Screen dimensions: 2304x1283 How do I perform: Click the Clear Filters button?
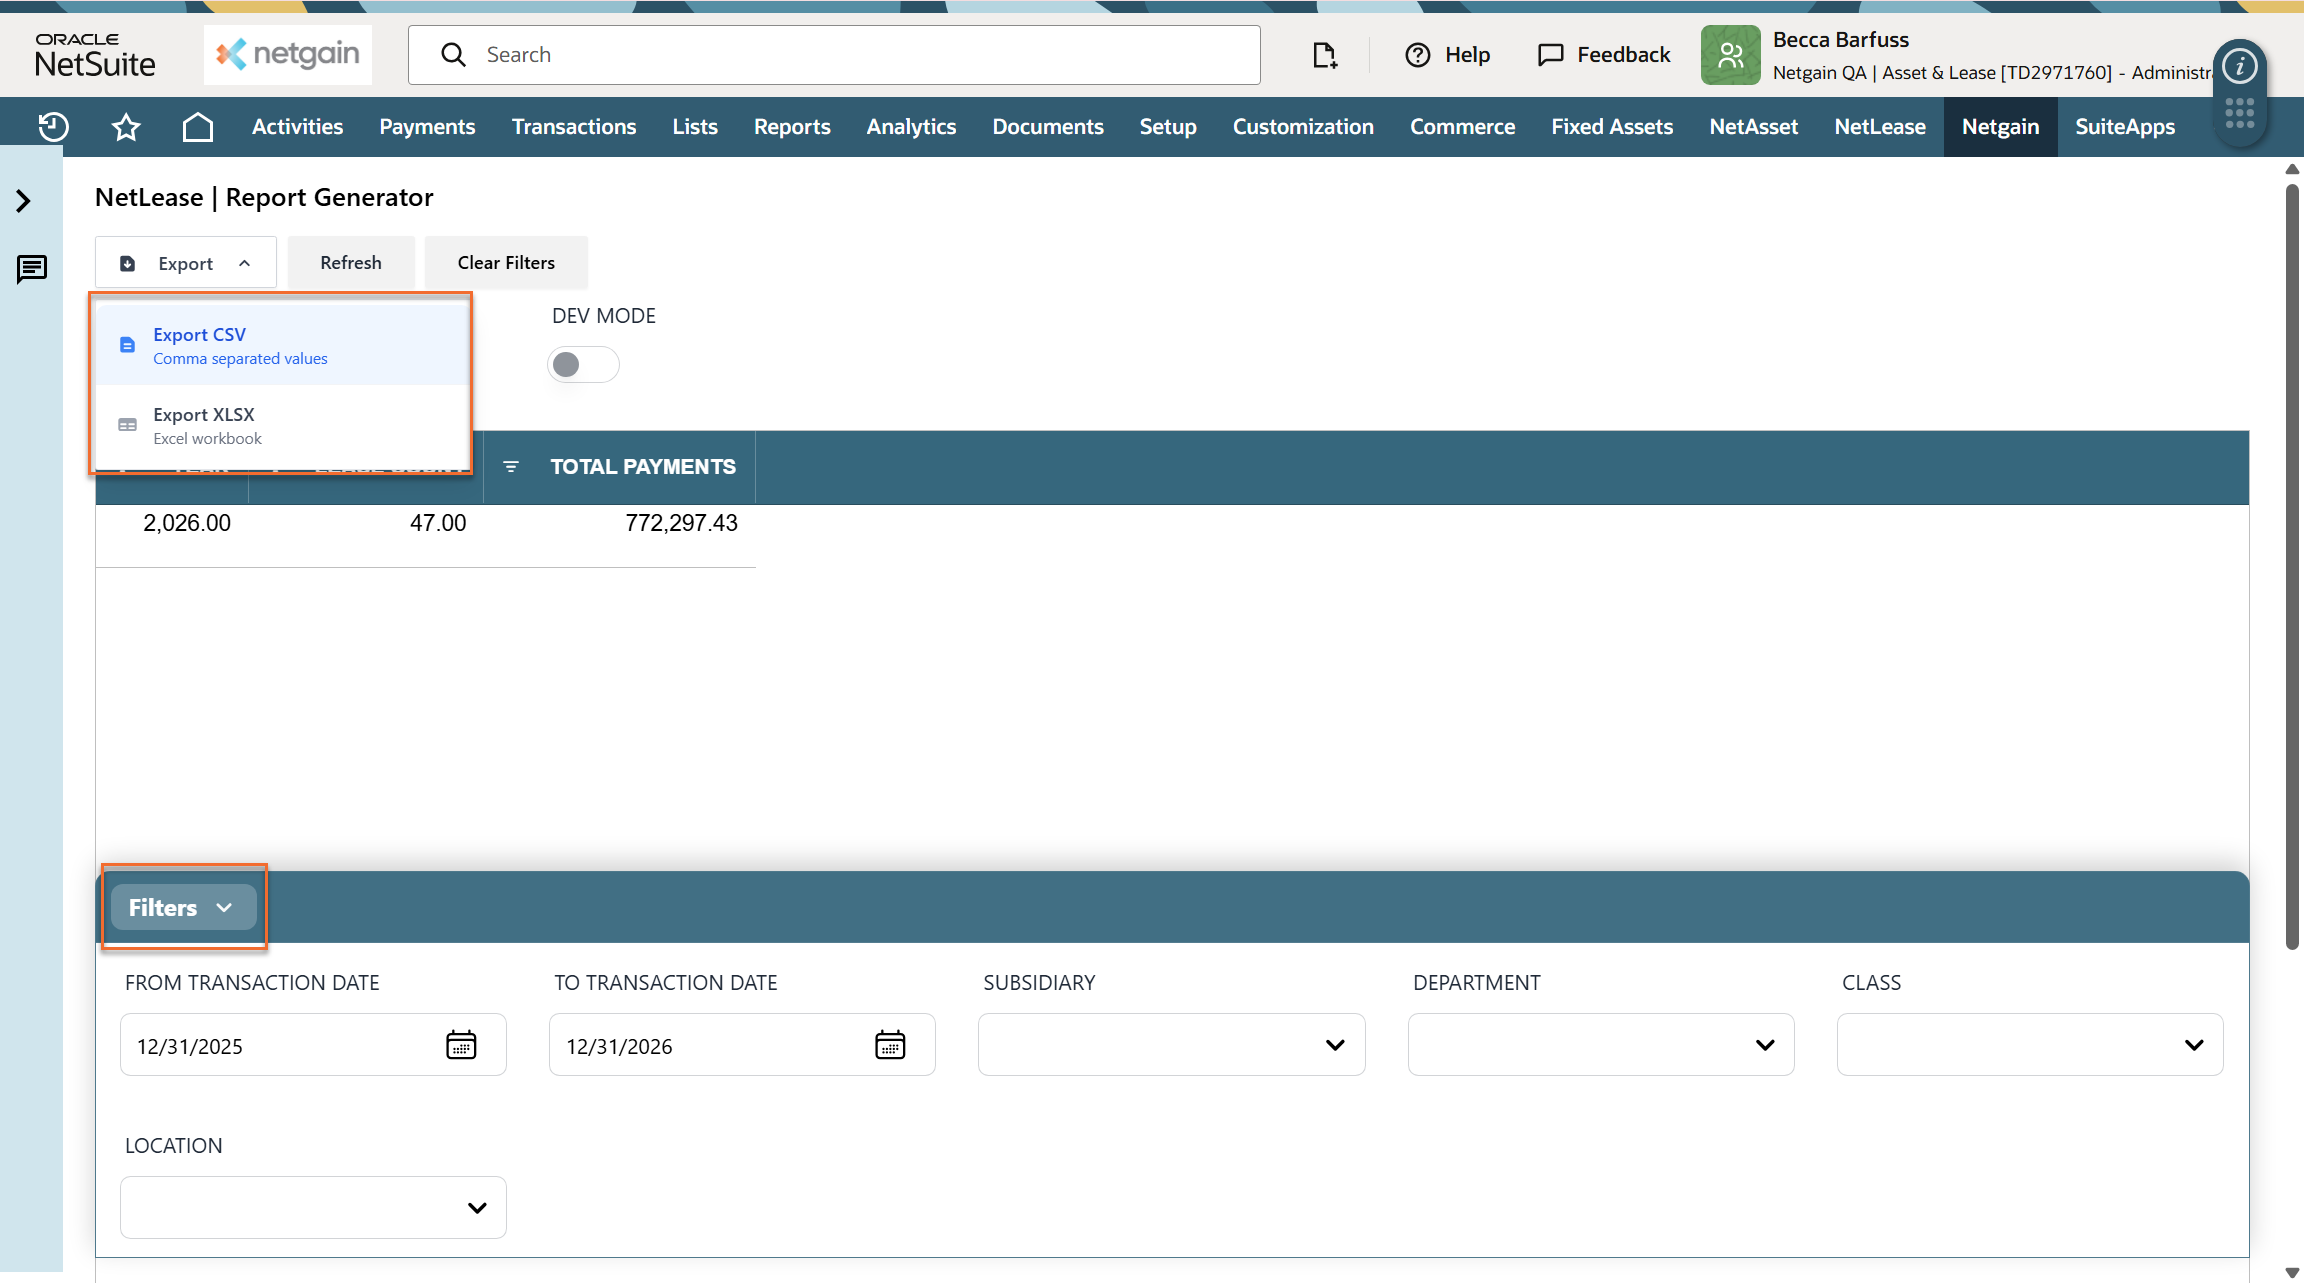coord(506,263)
